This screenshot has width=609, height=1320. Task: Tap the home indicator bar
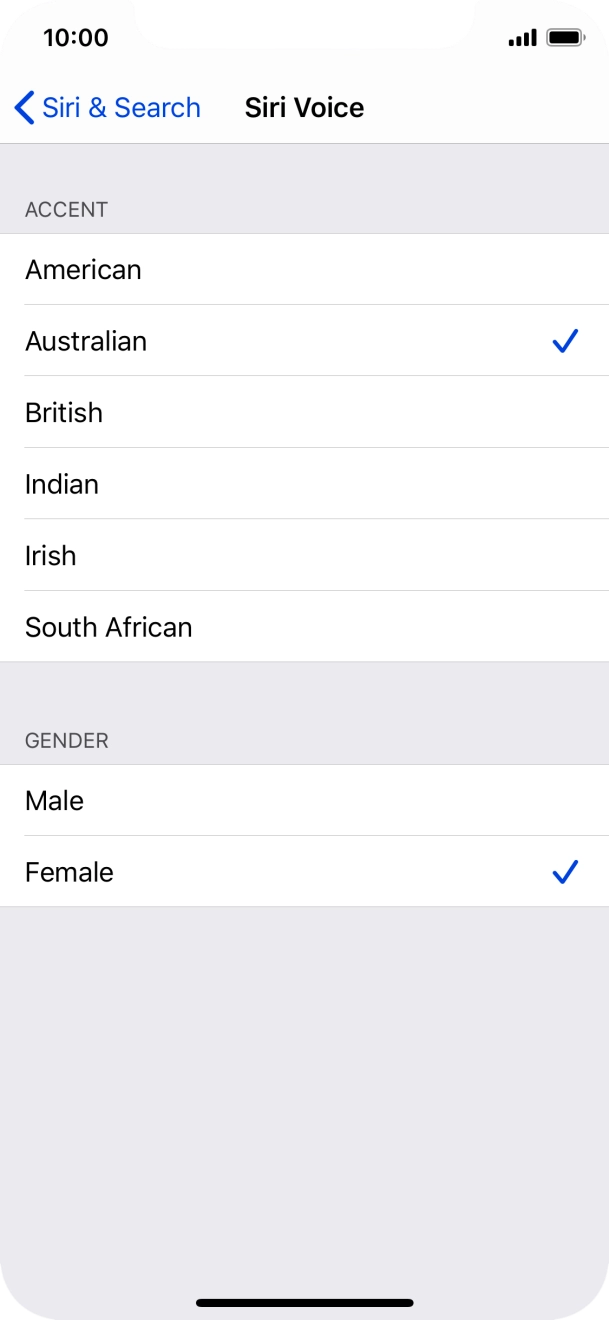[304, 1303]
